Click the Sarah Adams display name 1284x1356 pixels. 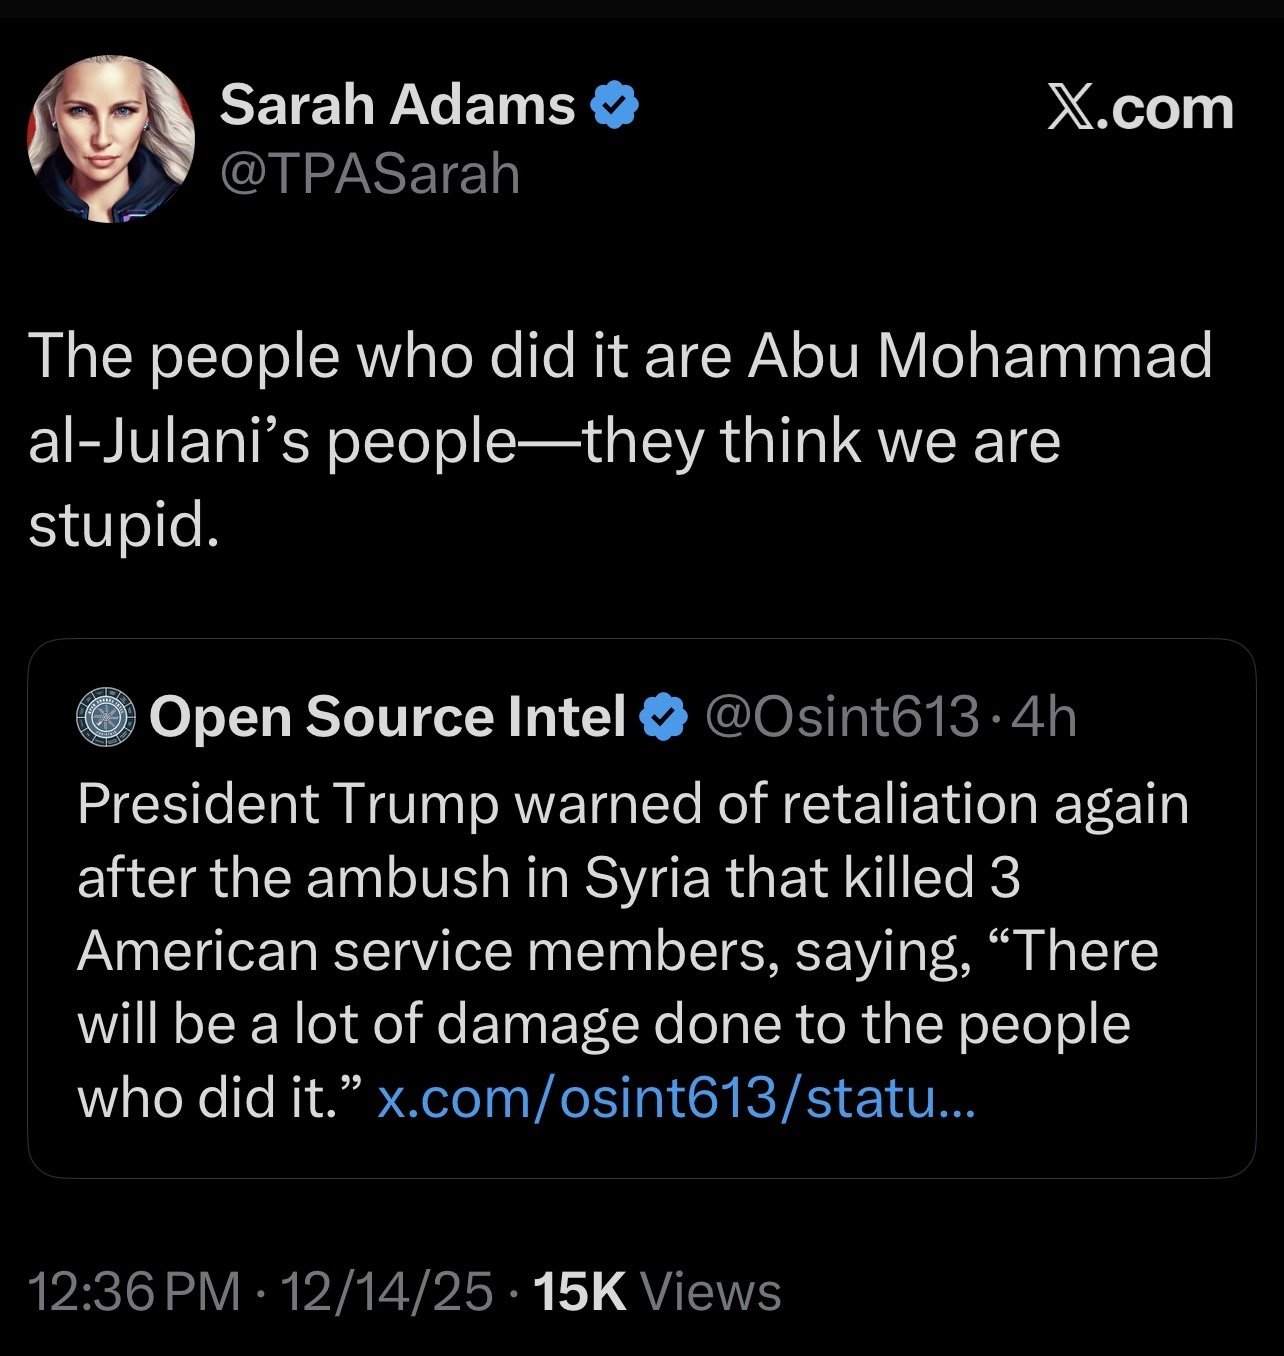397,104
